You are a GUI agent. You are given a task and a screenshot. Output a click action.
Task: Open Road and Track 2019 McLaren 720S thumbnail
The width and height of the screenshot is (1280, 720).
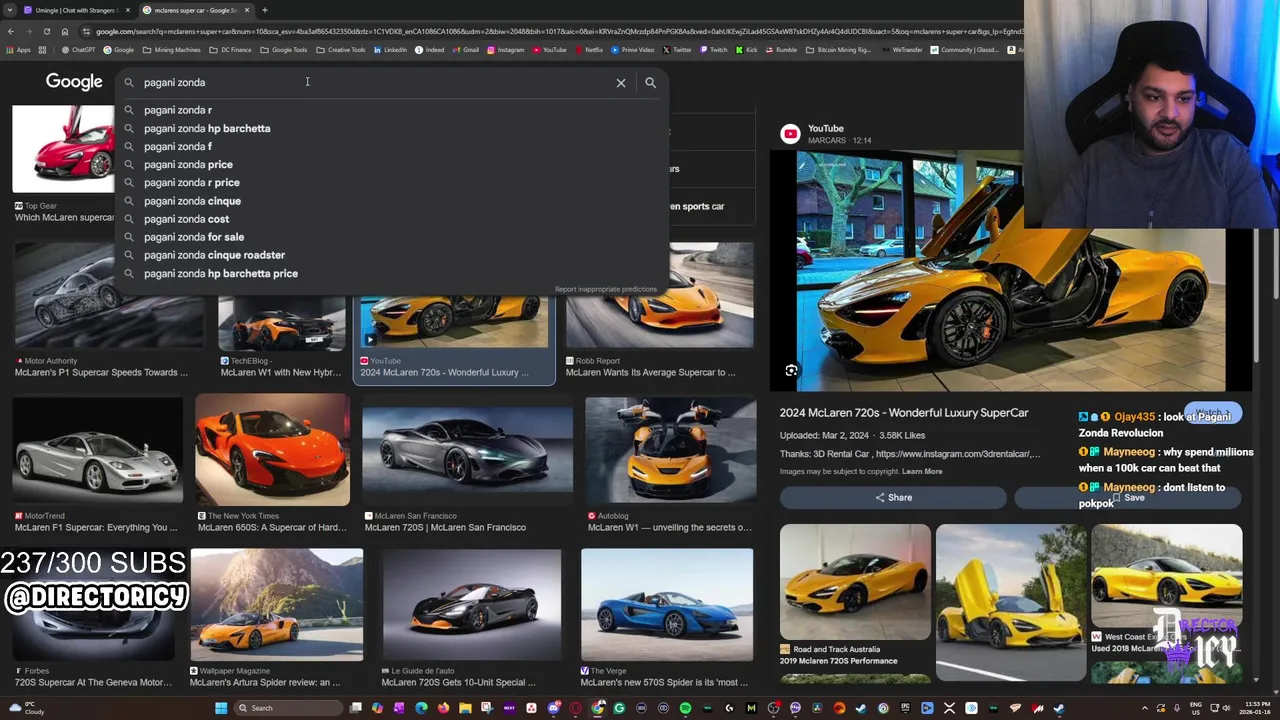[x=855, y=582]
